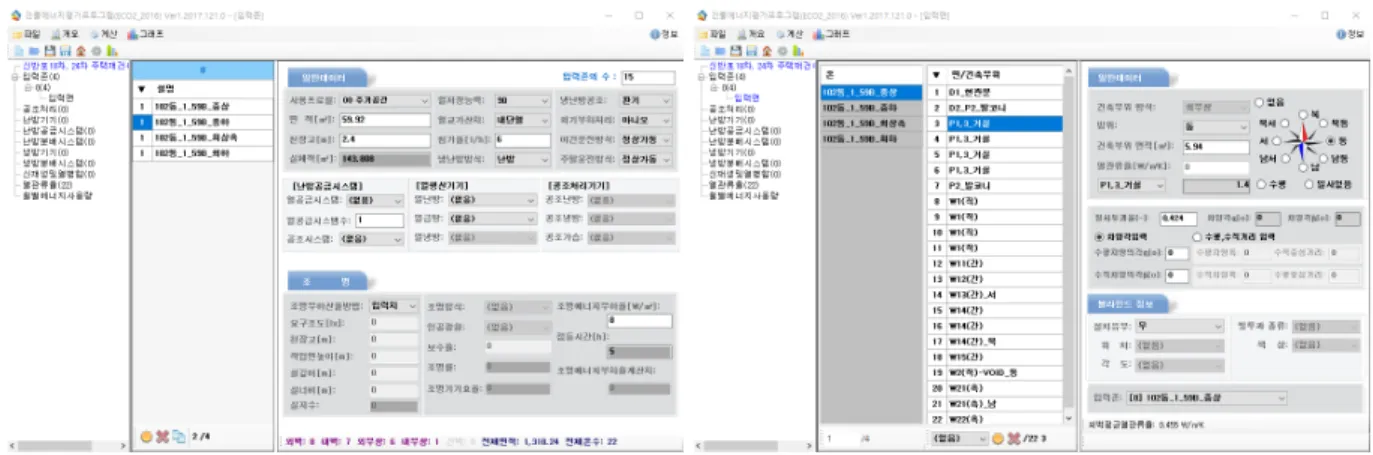Click the house icon in left window toolbar

click(x=80, y=50)
